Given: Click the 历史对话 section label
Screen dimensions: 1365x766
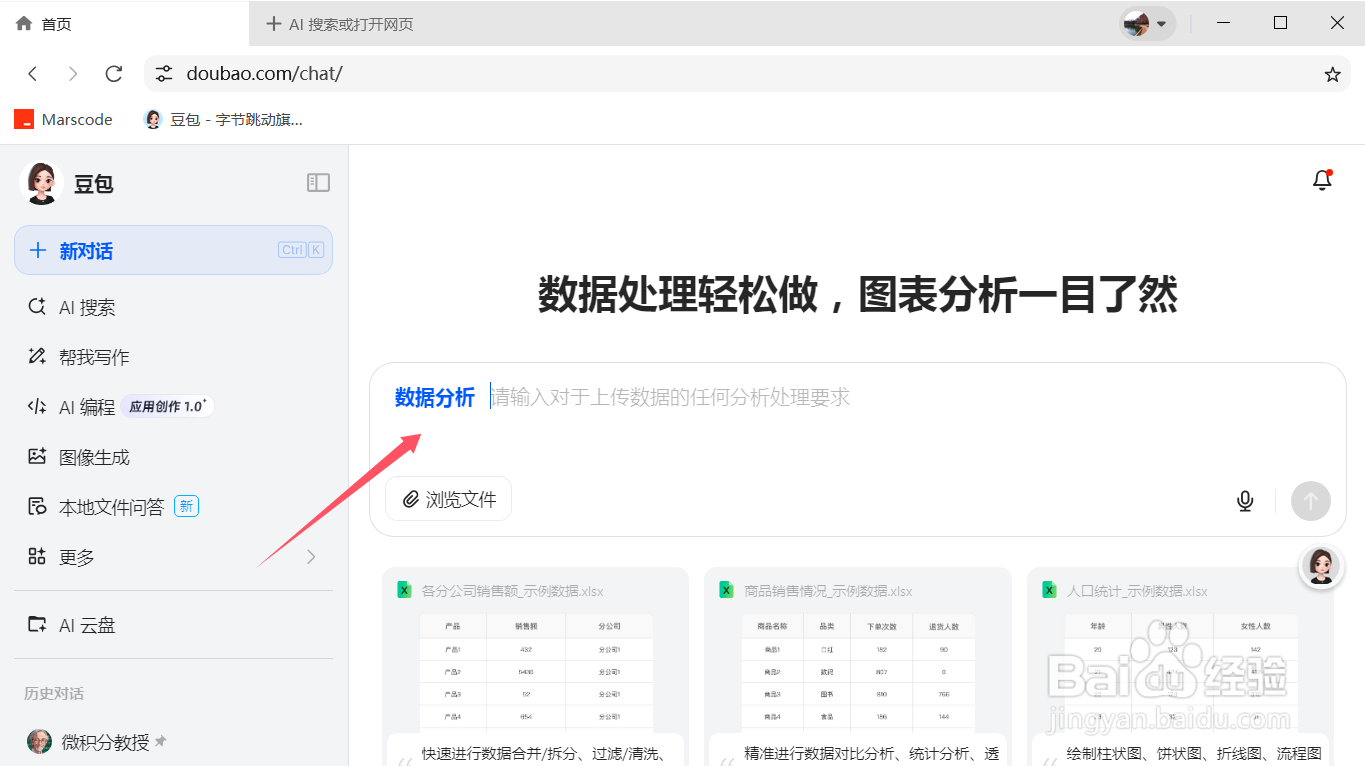Looking at the screenshot, I should point(54,693).
